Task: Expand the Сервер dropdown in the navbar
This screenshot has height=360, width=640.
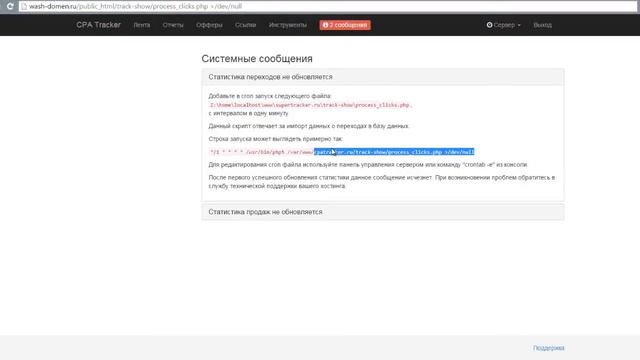Action: point(503,25)
